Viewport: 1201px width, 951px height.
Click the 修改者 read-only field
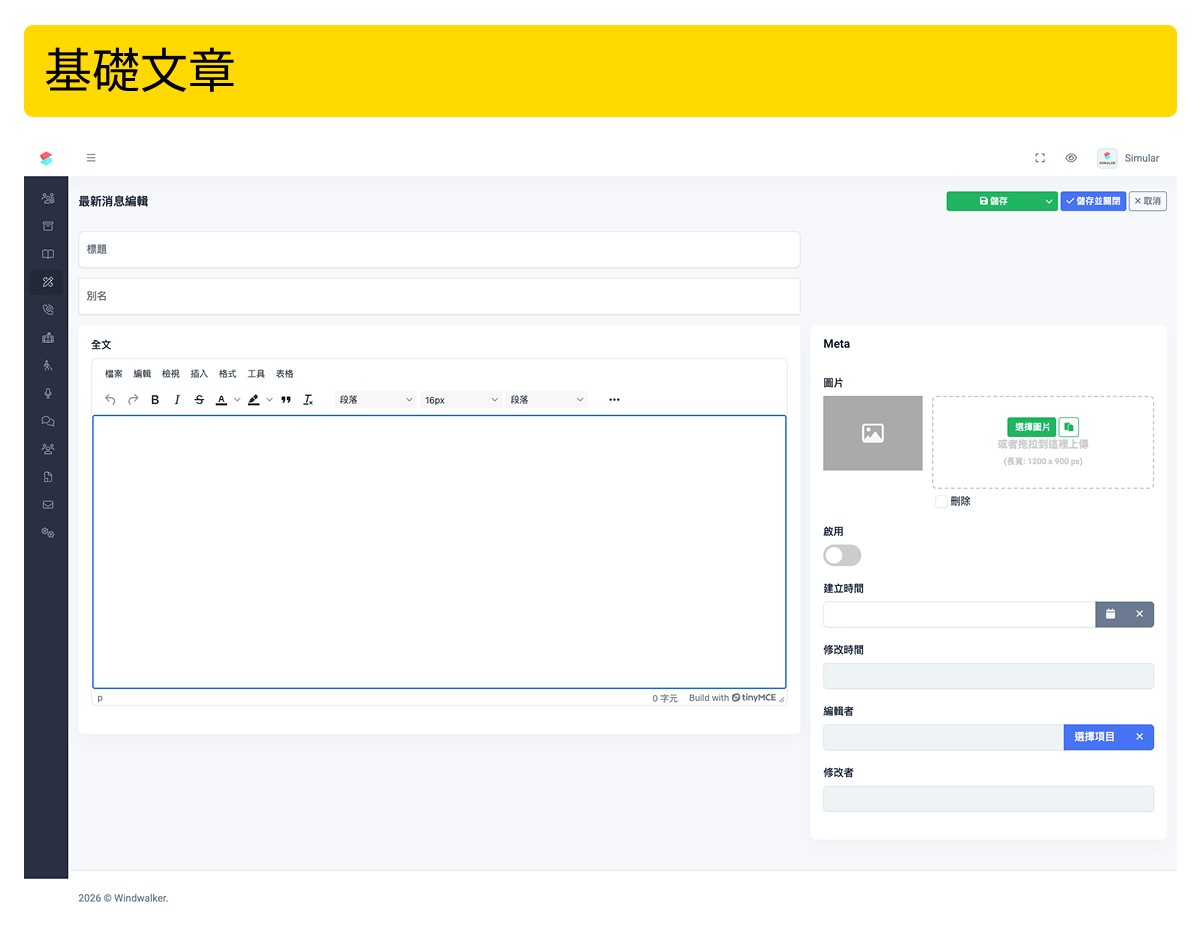pyautogui.click(x=988, y=799)
